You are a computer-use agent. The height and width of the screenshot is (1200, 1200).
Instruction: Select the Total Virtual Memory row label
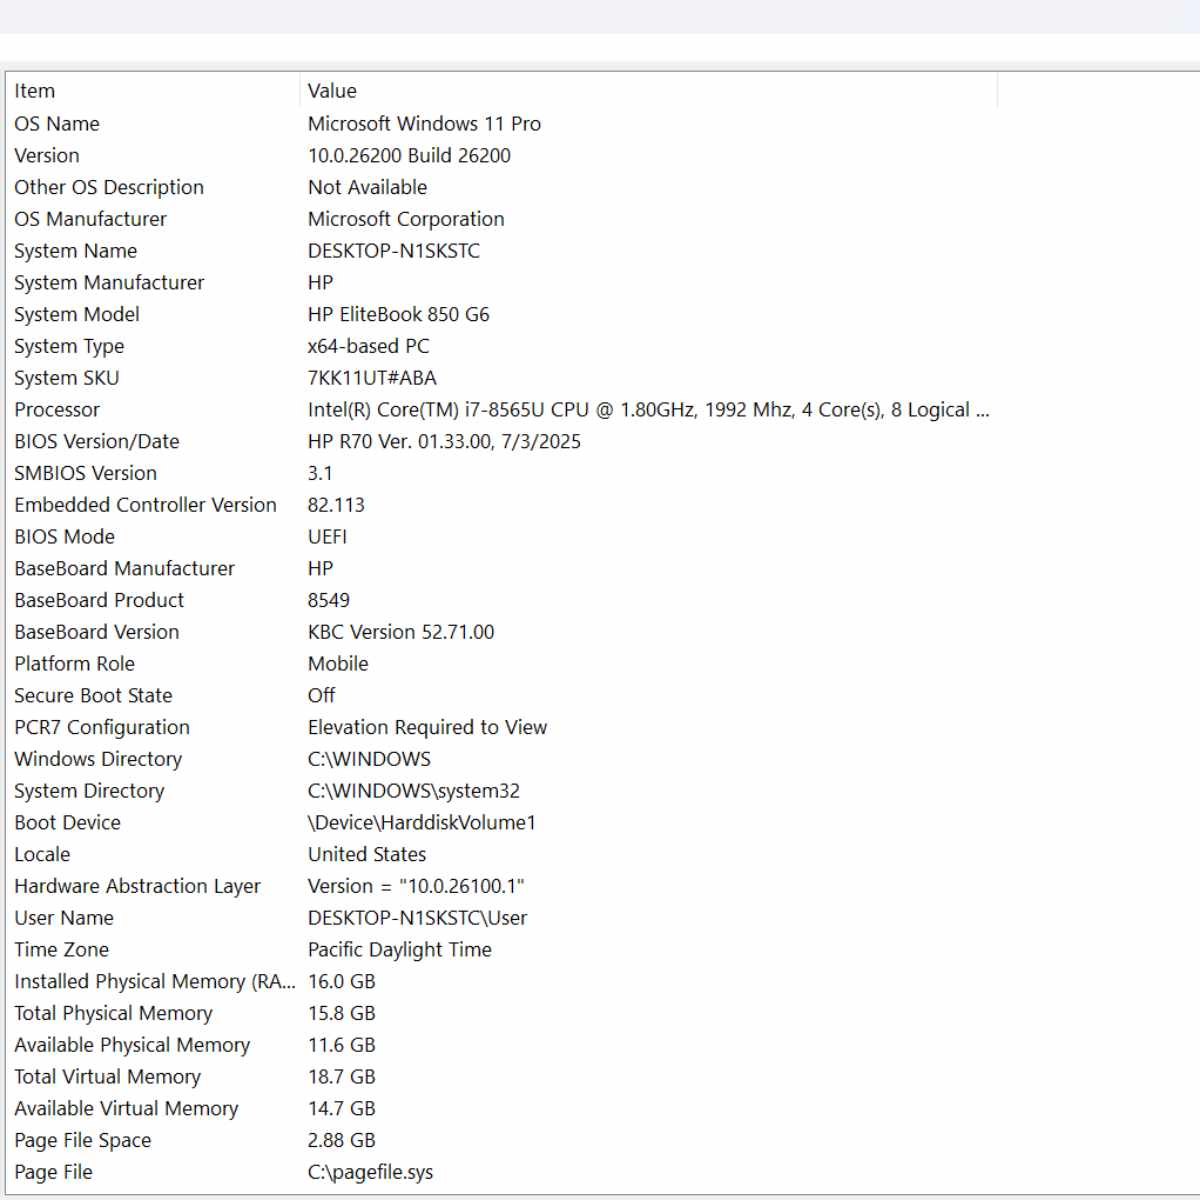tap(107, 1077)
